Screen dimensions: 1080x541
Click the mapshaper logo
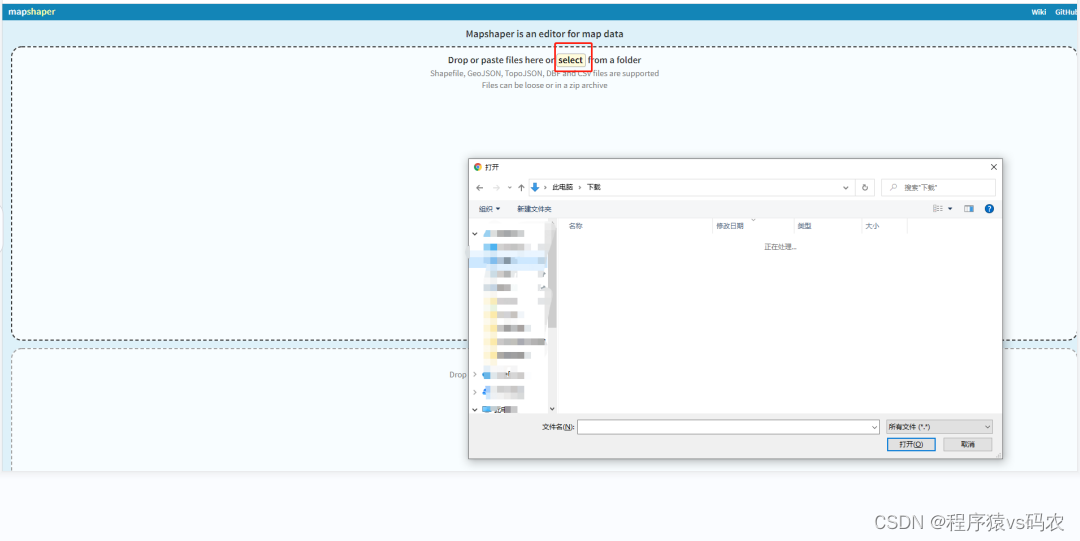(32, 12)
